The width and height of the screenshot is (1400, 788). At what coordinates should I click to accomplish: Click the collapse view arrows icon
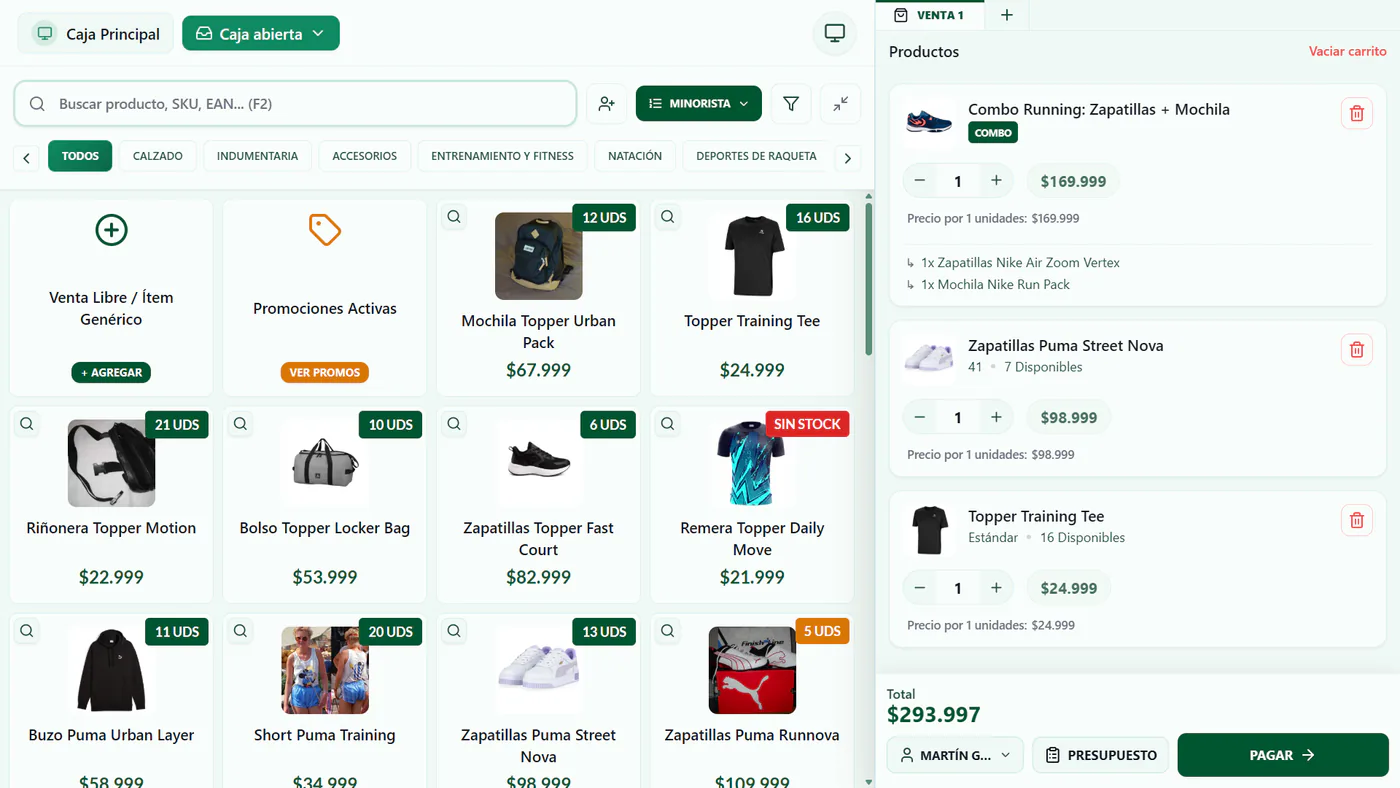point(840,104)
